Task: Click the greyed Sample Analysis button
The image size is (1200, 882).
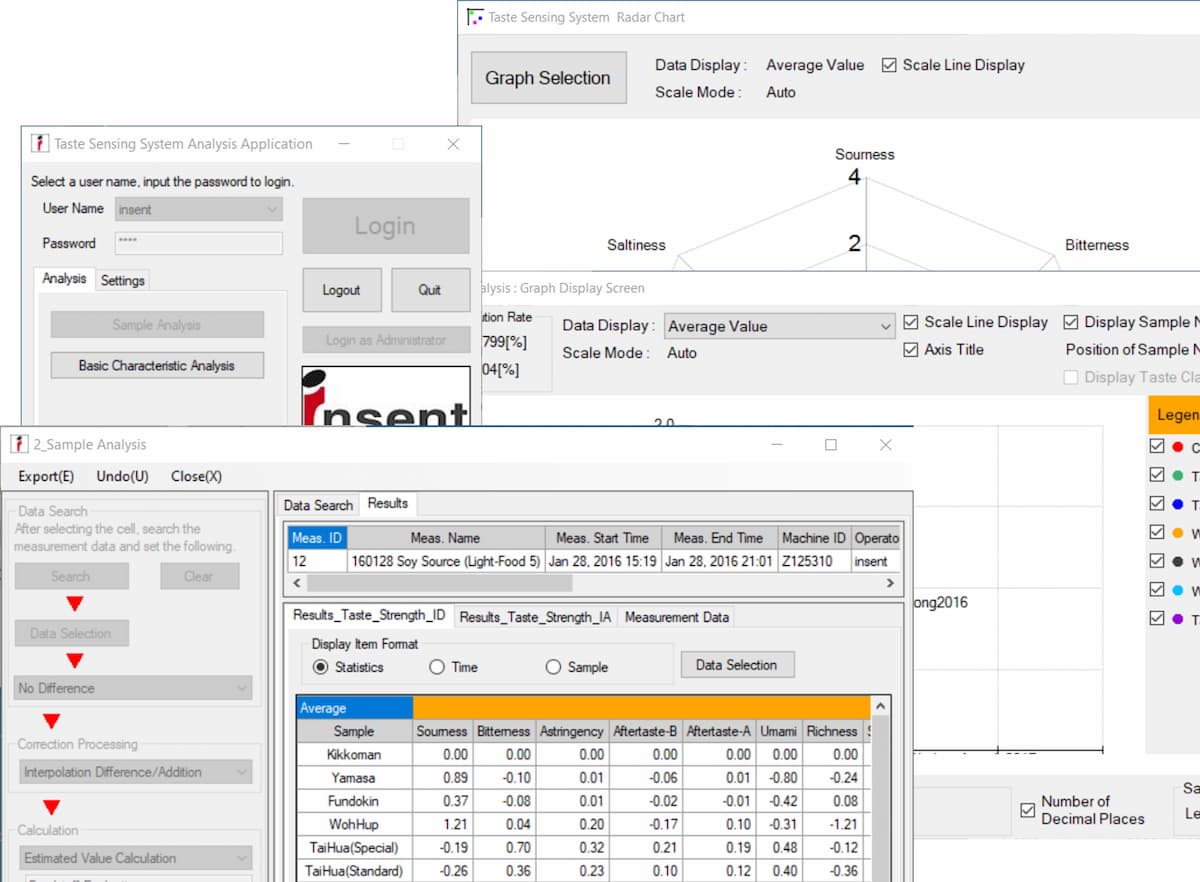Action: click(x=157, y=325)
